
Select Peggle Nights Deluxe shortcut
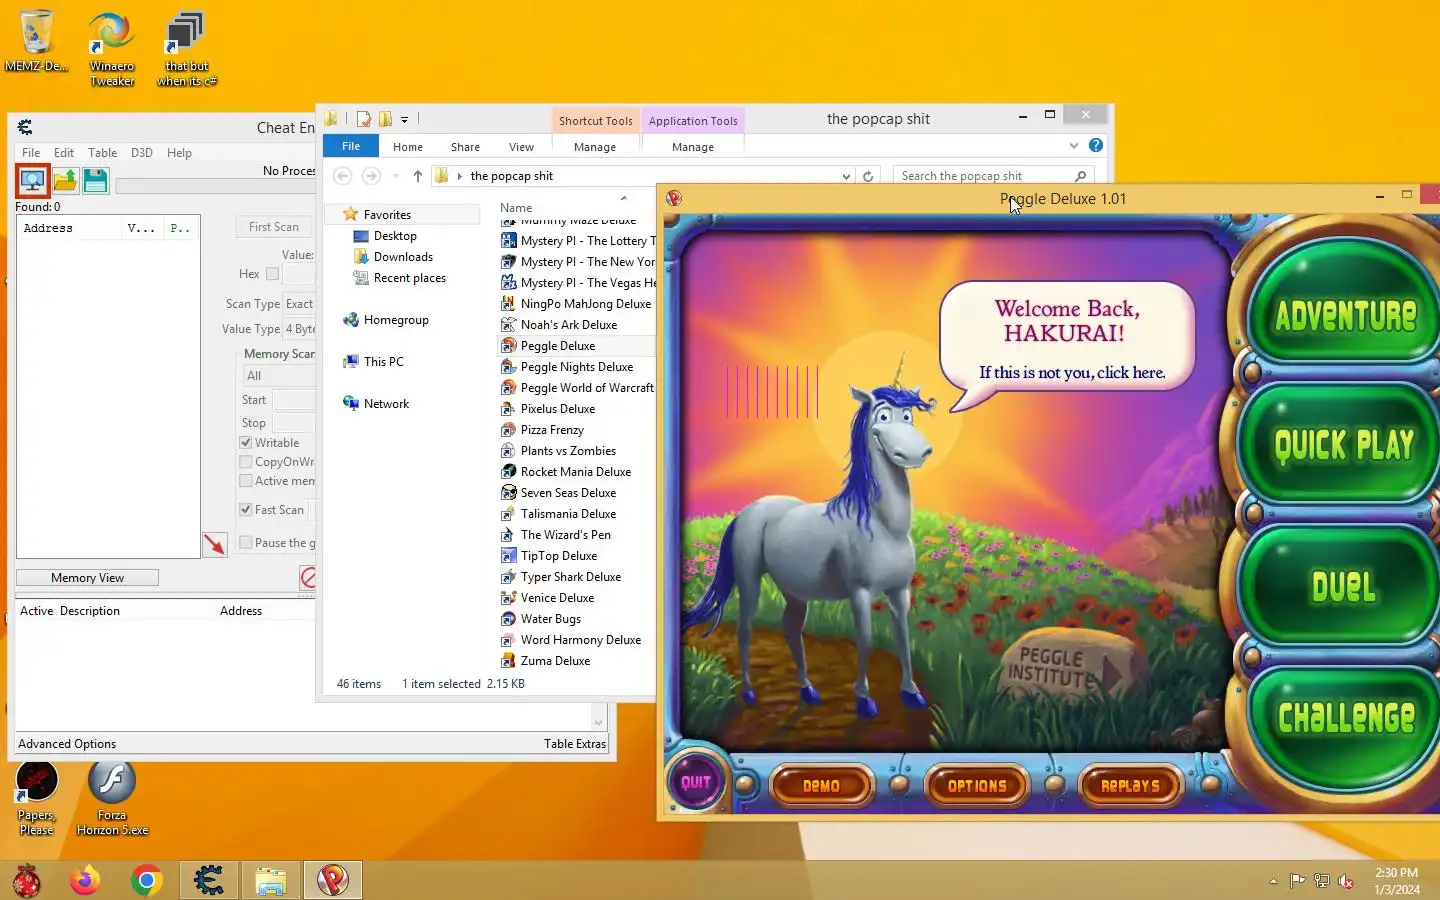click(x=567, y=367)
